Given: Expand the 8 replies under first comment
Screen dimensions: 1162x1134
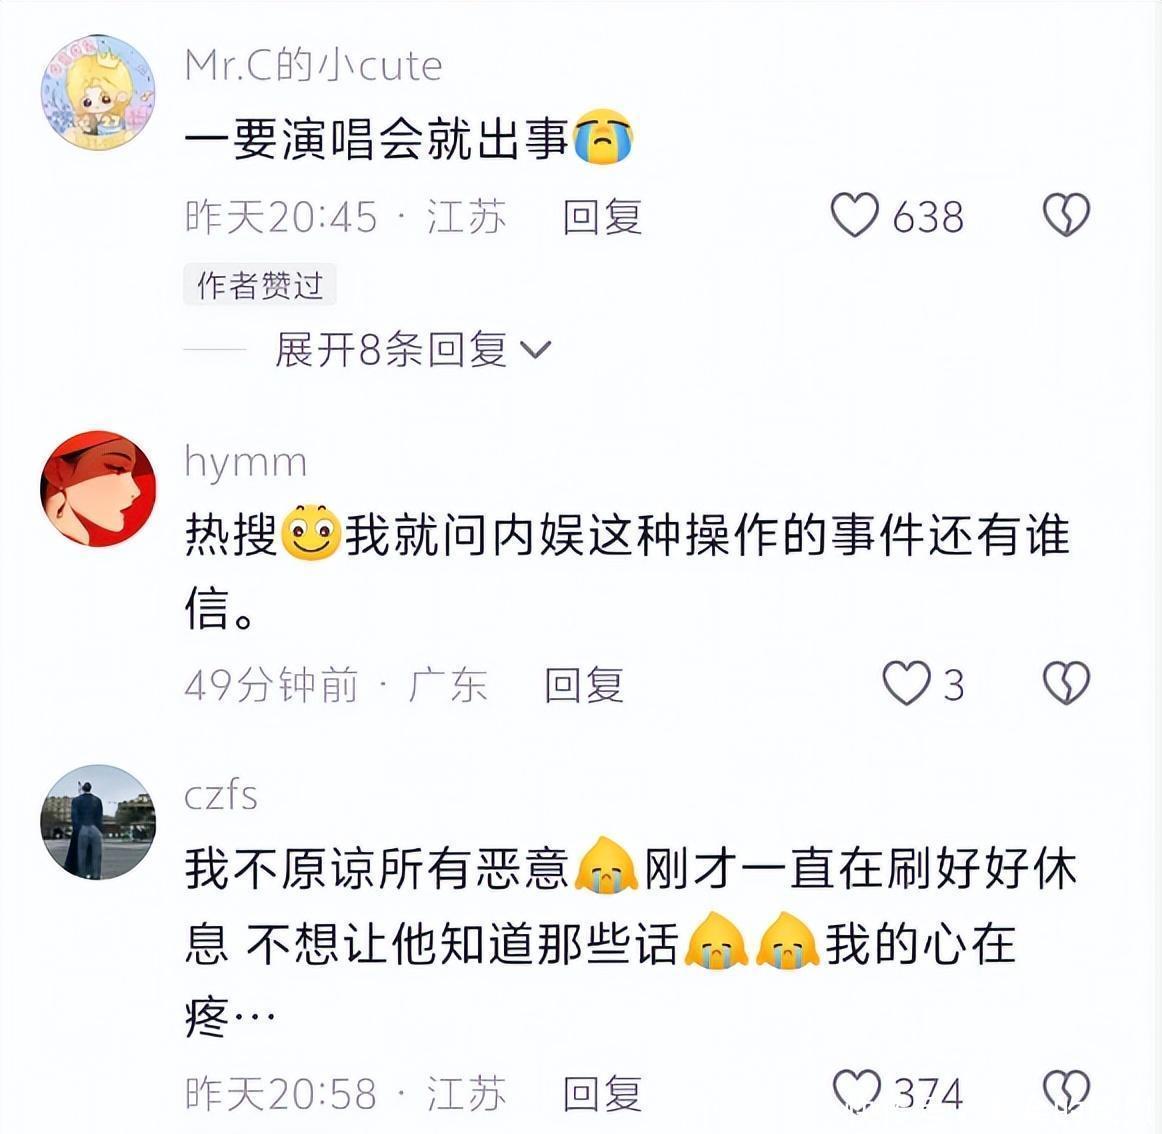Looking at the screenshot, I should click(413, 349).
